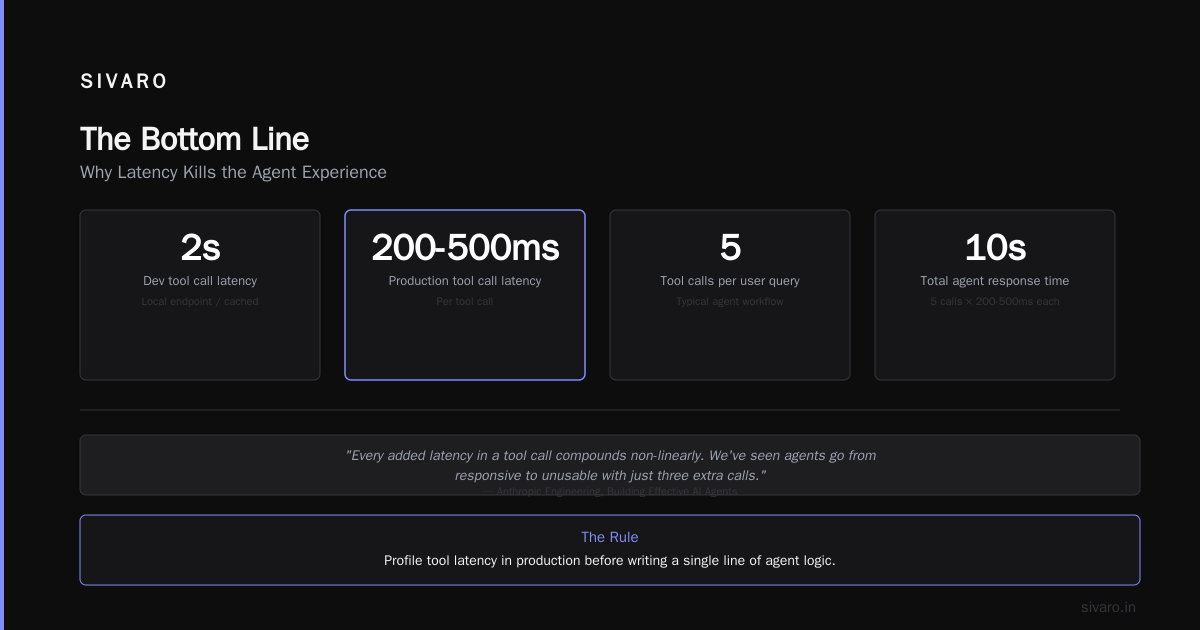
Task: Select the "Tool calls per user query" label
Action: (x=730, y=281)
